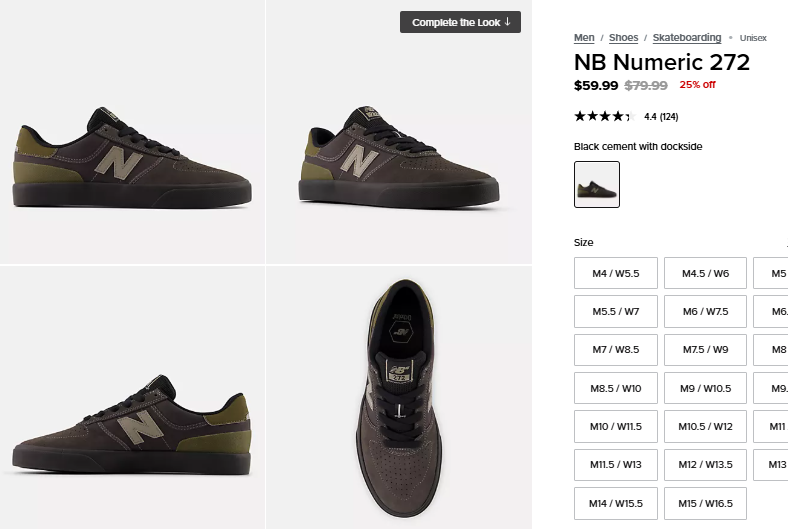The image size is (788, 529).
Task: Select size M15 / W16.5
Action: coord(705,503)
